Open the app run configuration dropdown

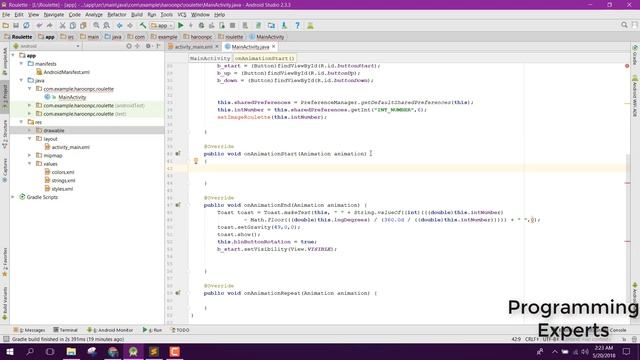click(x=162, y=25)
